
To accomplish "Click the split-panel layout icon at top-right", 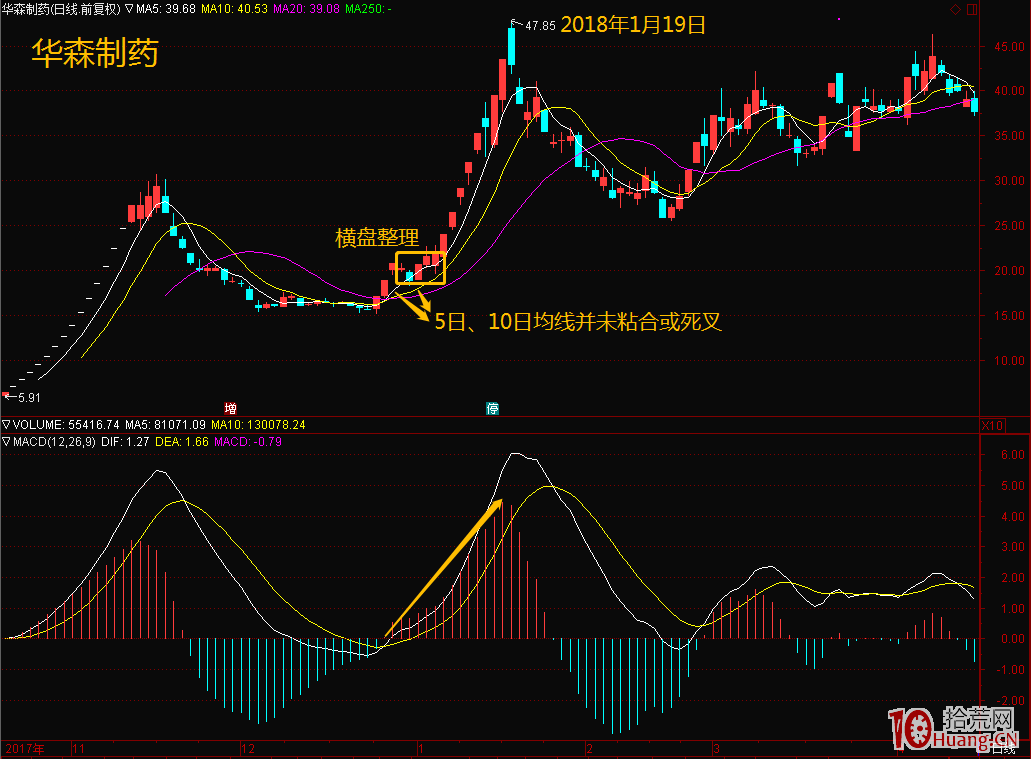I will (972, 9).
